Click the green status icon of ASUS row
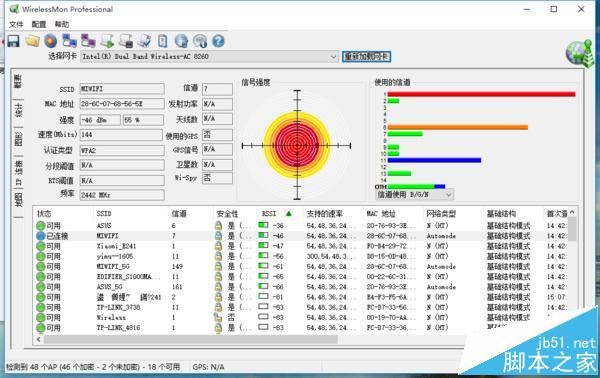 click(41, 225)
